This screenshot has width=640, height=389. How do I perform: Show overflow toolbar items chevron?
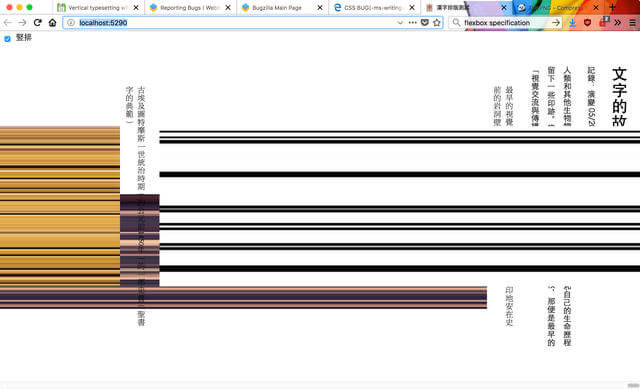click(618, 23)
